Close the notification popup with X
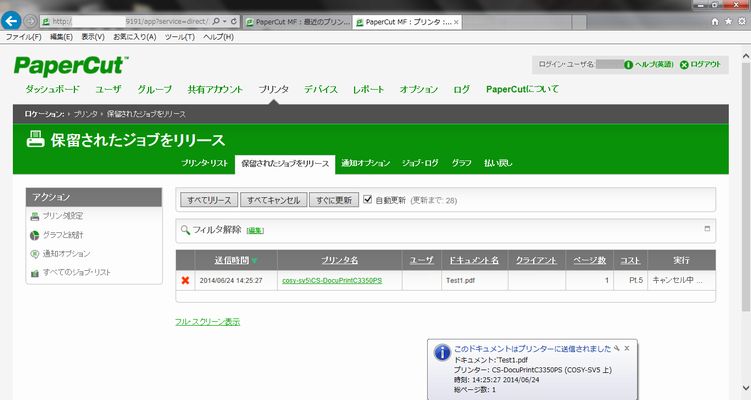 (627, 348)
